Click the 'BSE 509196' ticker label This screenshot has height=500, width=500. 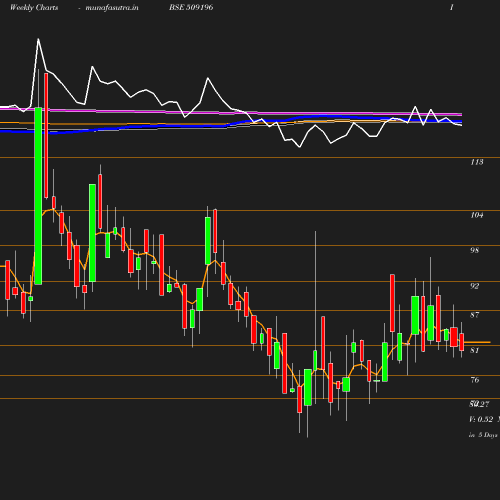pos(191,7)
